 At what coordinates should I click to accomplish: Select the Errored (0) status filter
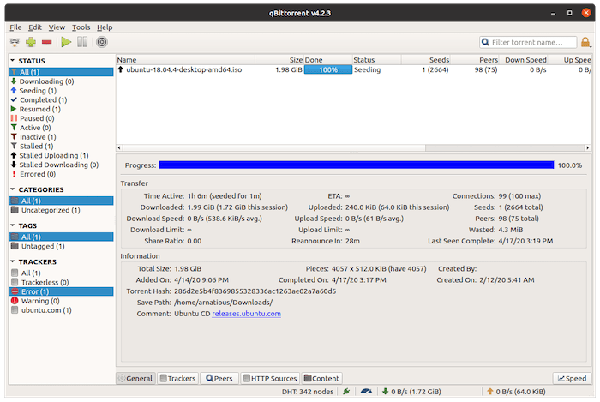click(61, 174)
